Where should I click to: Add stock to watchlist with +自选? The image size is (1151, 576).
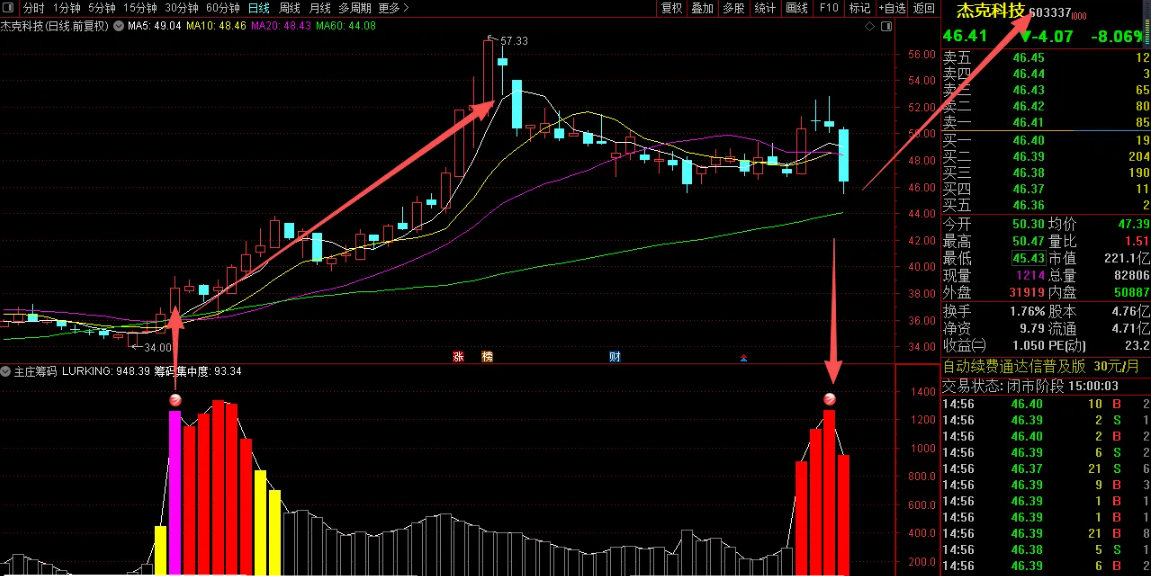pos(892,8)
